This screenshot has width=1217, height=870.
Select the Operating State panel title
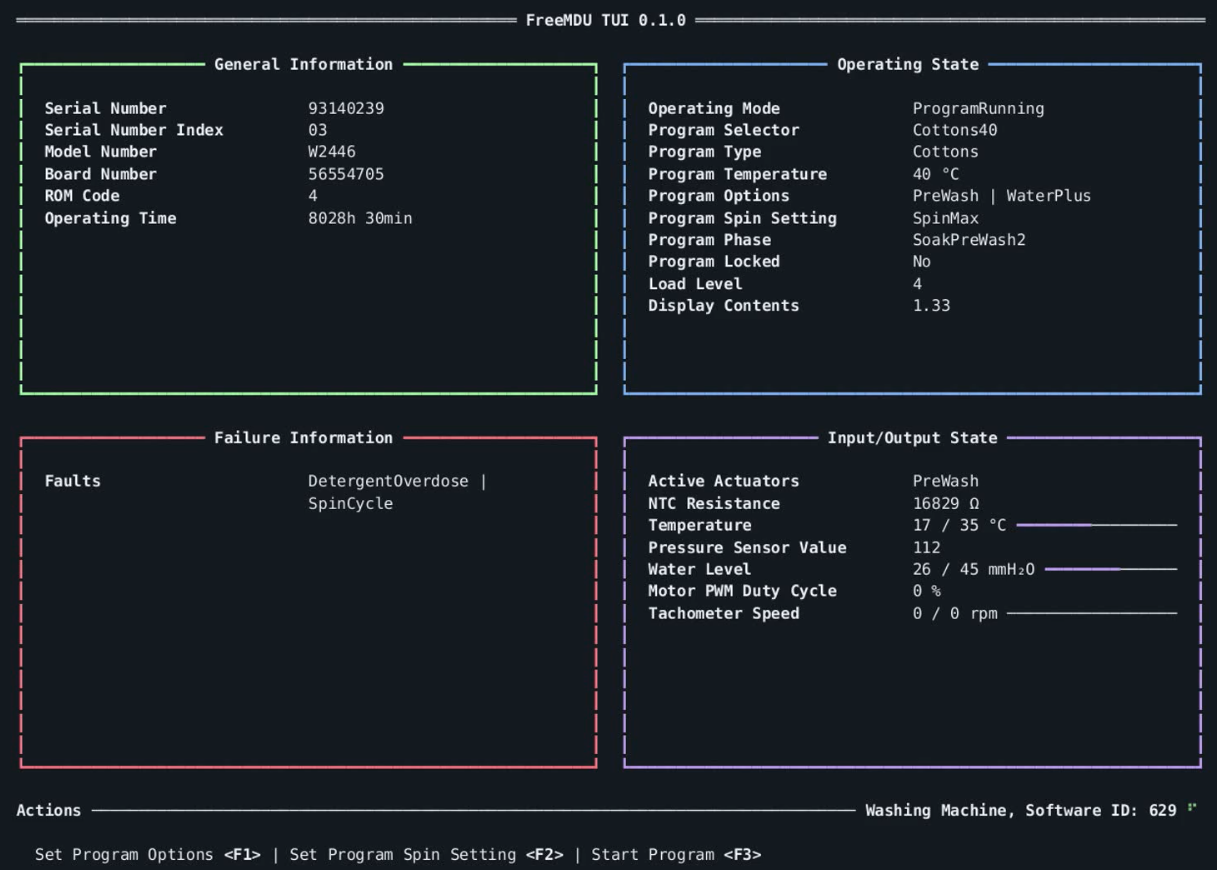(908, 64)
